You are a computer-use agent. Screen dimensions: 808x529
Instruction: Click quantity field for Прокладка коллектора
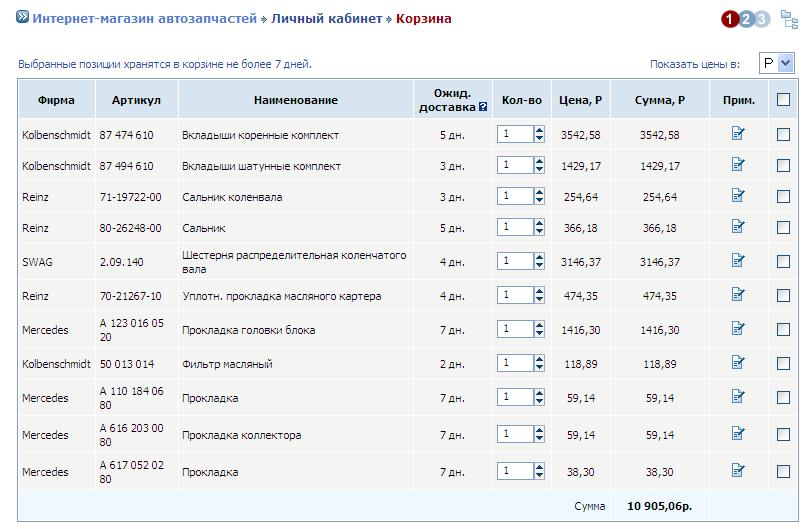pos(515,434)
